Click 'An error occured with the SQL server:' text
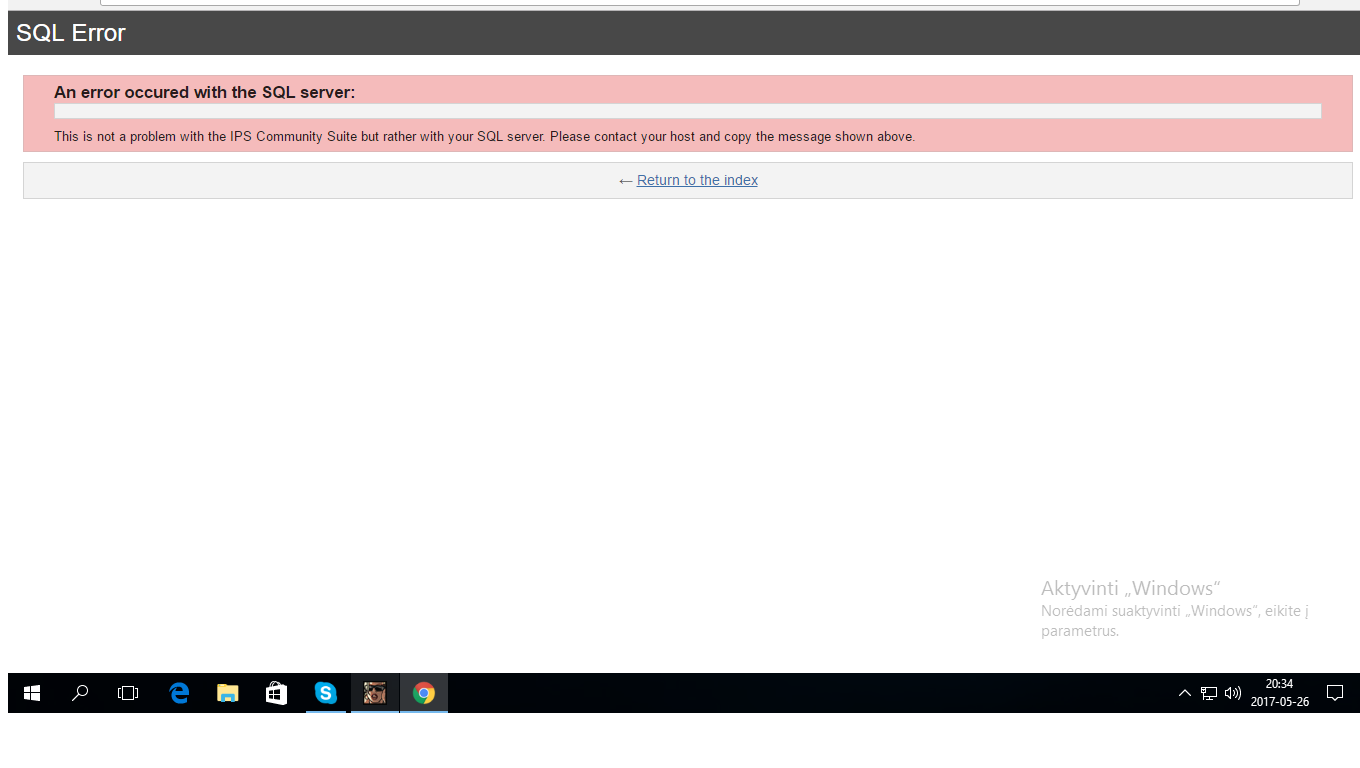The image size is (1360, 768). (204, 92)
